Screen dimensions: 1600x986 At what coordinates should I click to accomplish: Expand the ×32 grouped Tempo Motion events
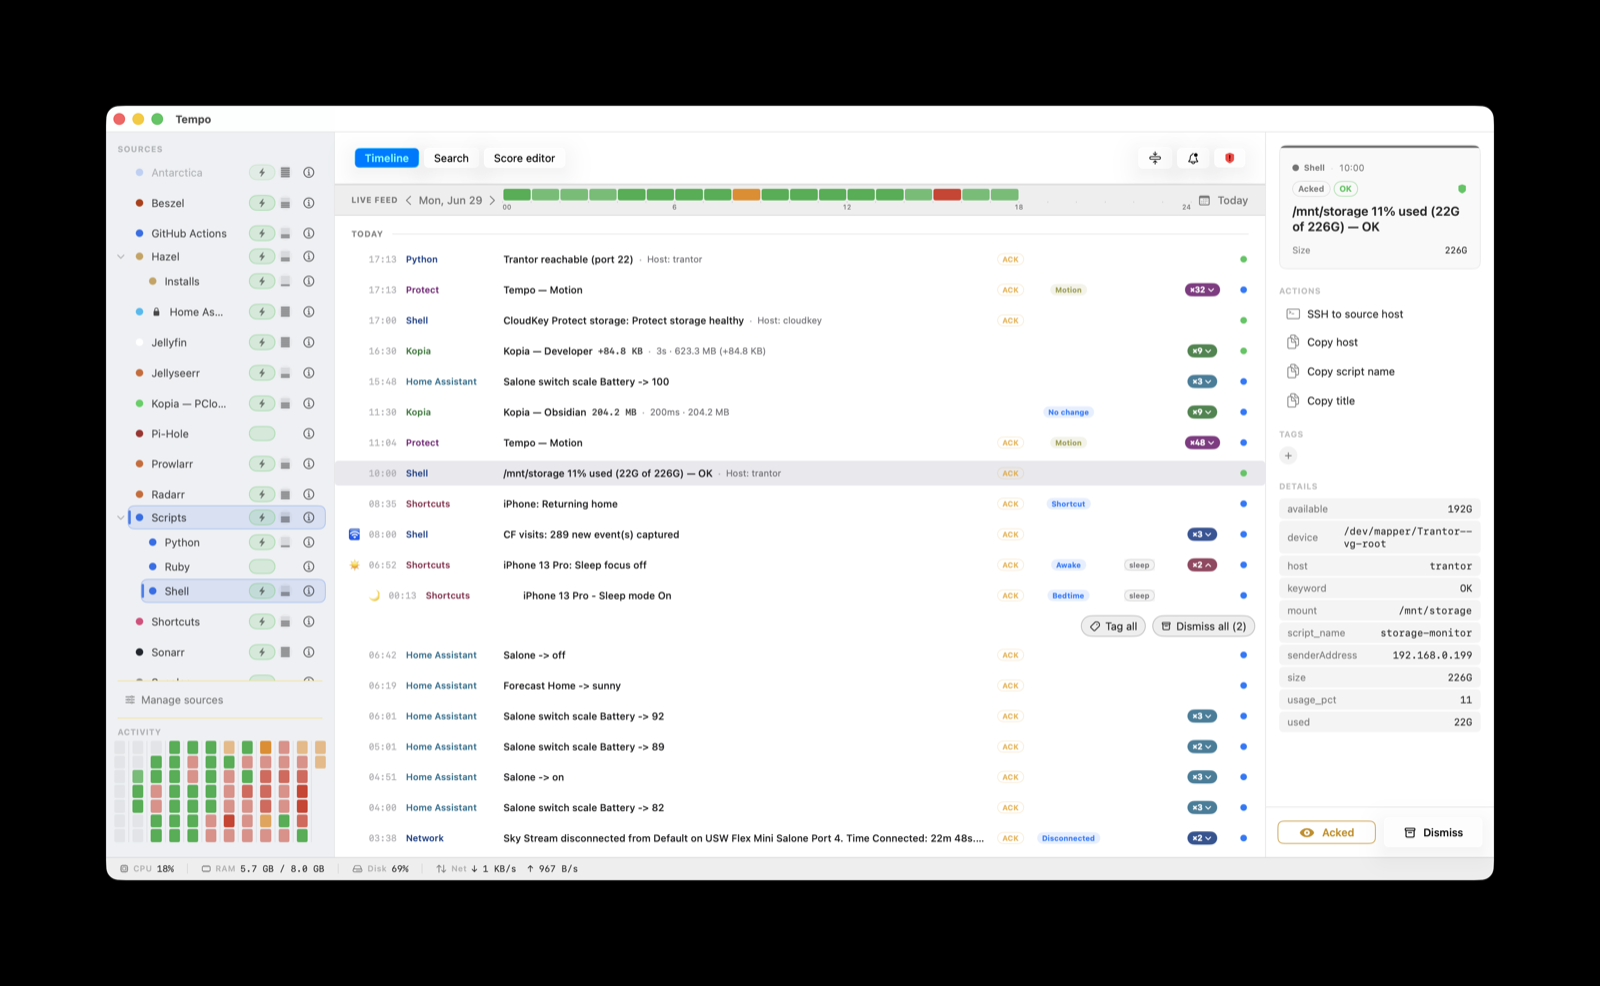click(1202, 290)
